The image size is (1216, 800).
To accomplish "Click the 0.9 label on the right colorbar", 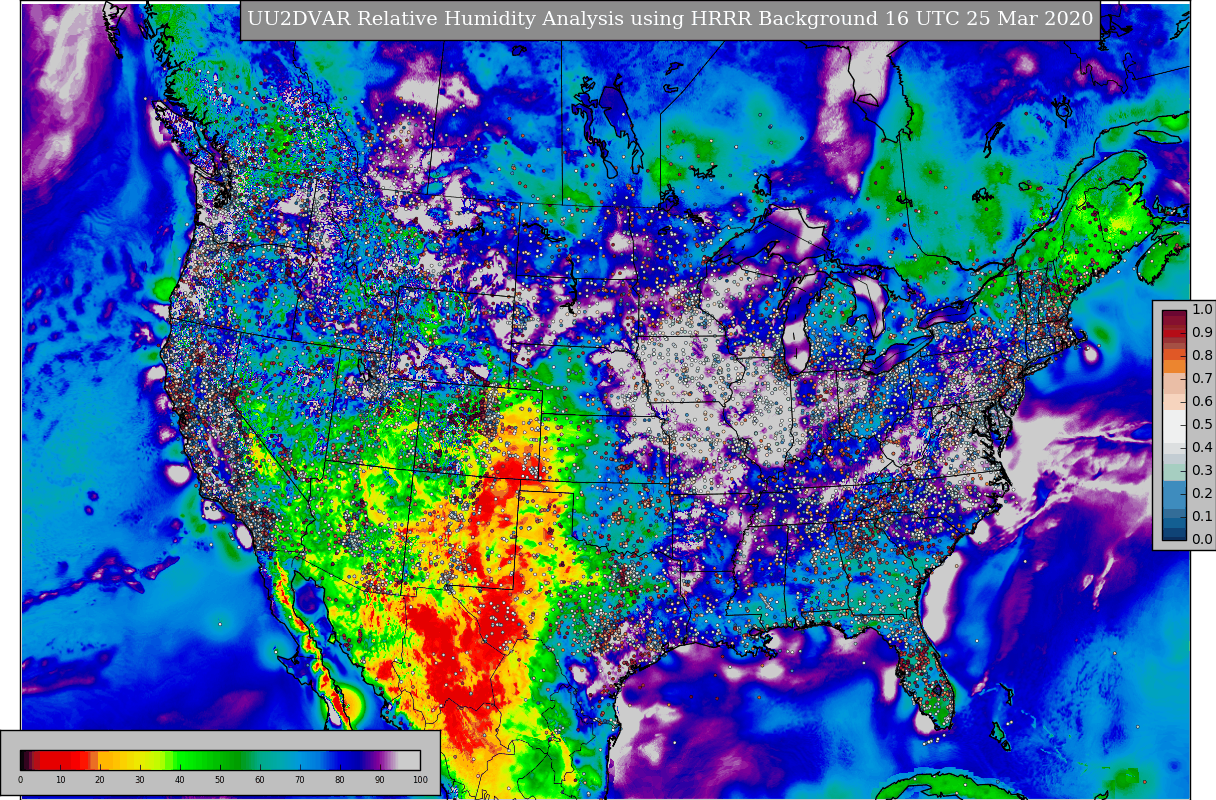I will coord(1202,332).
